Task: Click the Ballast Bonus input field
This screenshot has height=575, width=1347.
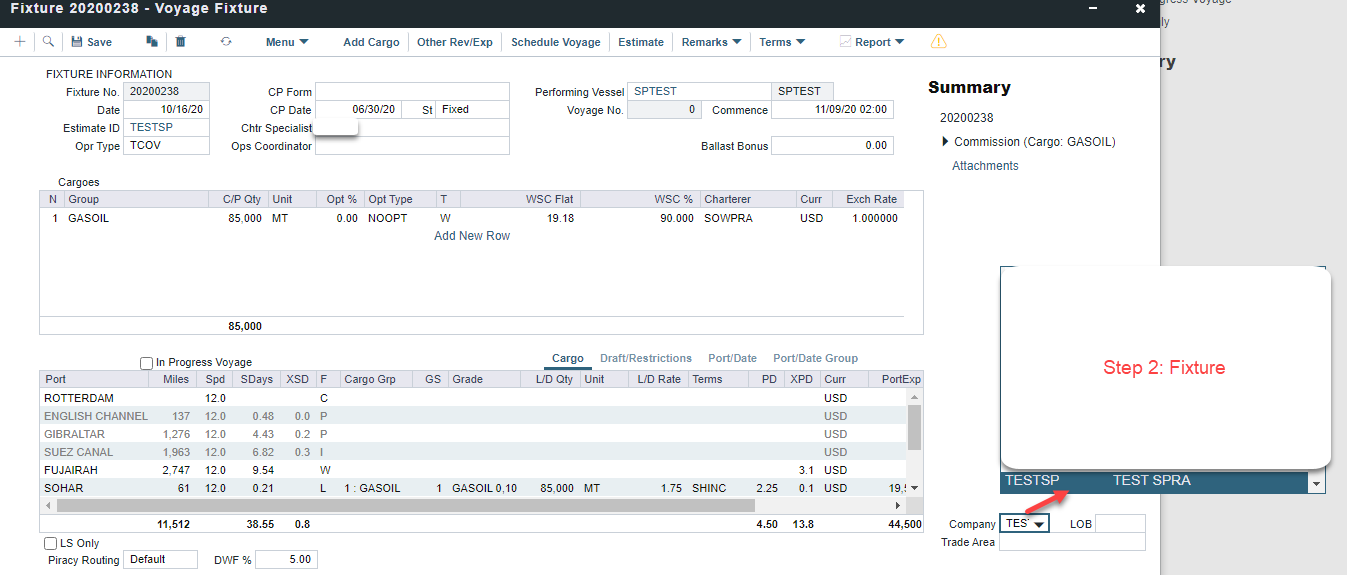Action: pos(832,146)
